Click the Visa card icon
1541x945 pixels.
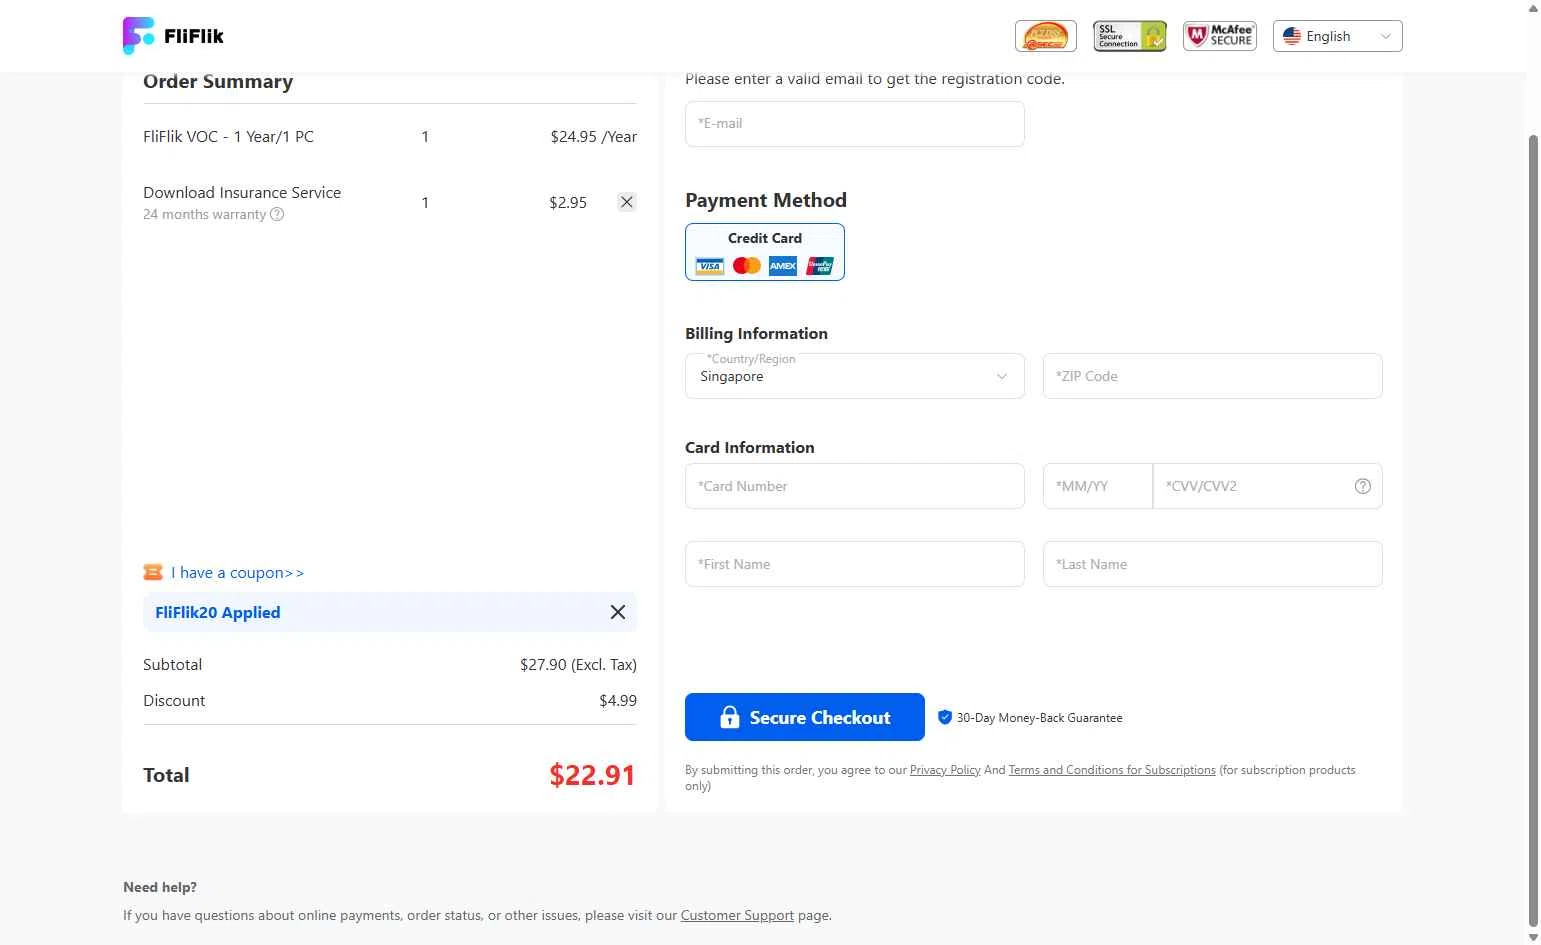tap(710, 266)
